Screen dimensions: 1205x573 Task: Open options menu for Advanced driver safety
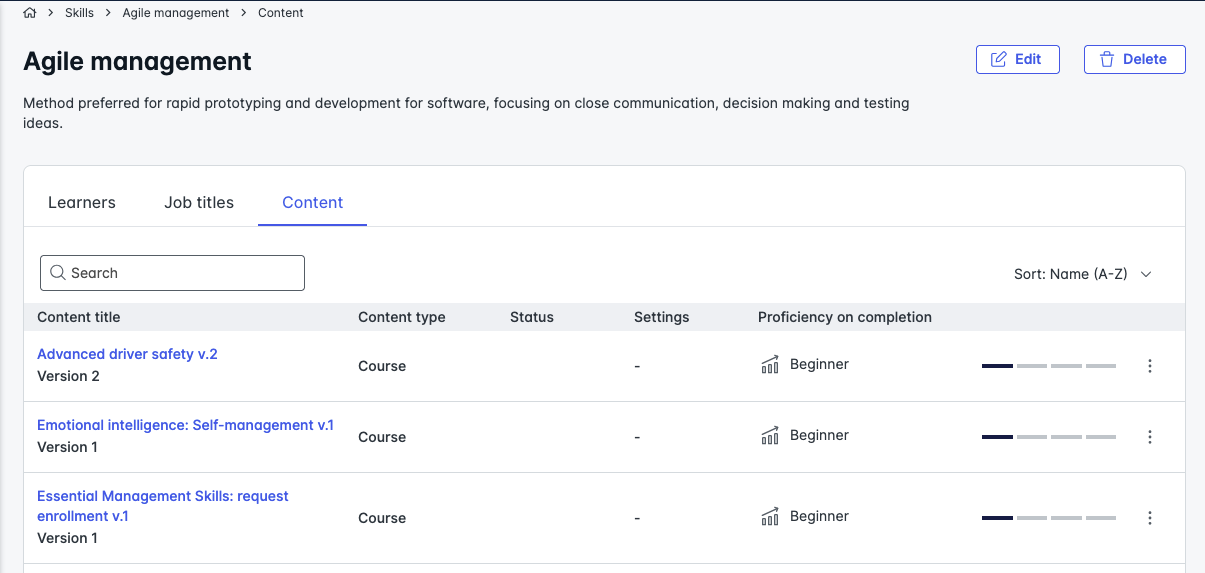tap(1150, 366)
